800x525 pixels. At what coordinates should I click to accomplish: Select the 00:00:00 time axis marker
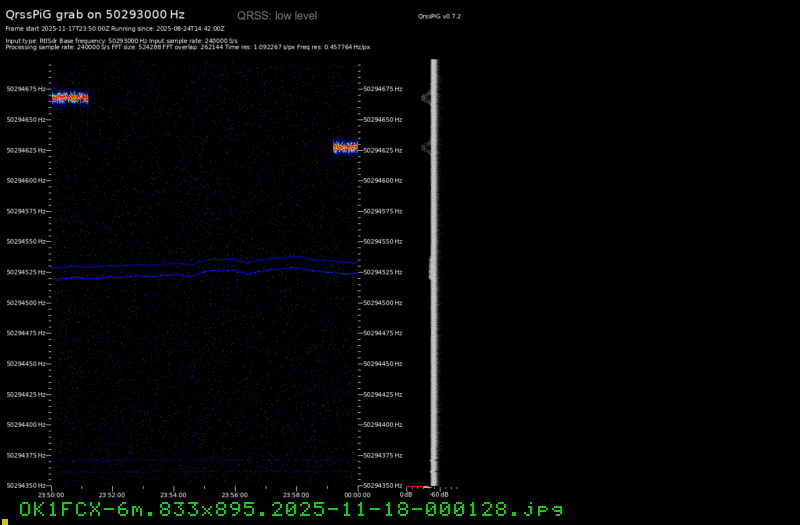[357, 494]
